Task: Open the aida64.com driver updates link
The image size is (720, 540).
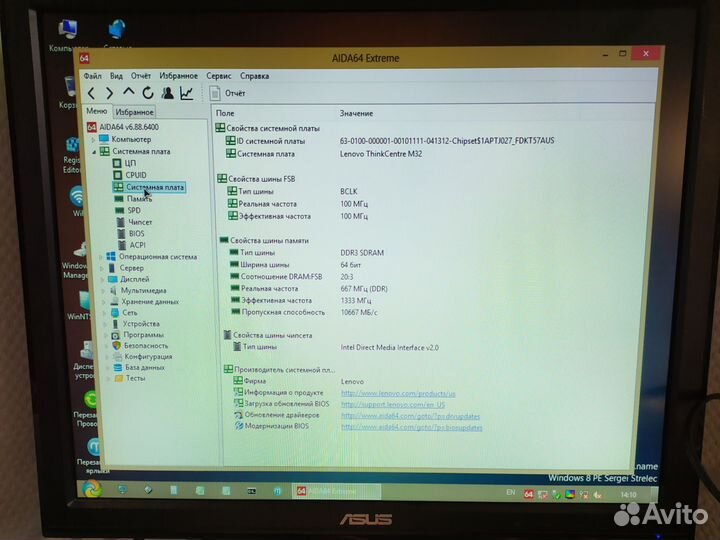Action: point(411,416)
